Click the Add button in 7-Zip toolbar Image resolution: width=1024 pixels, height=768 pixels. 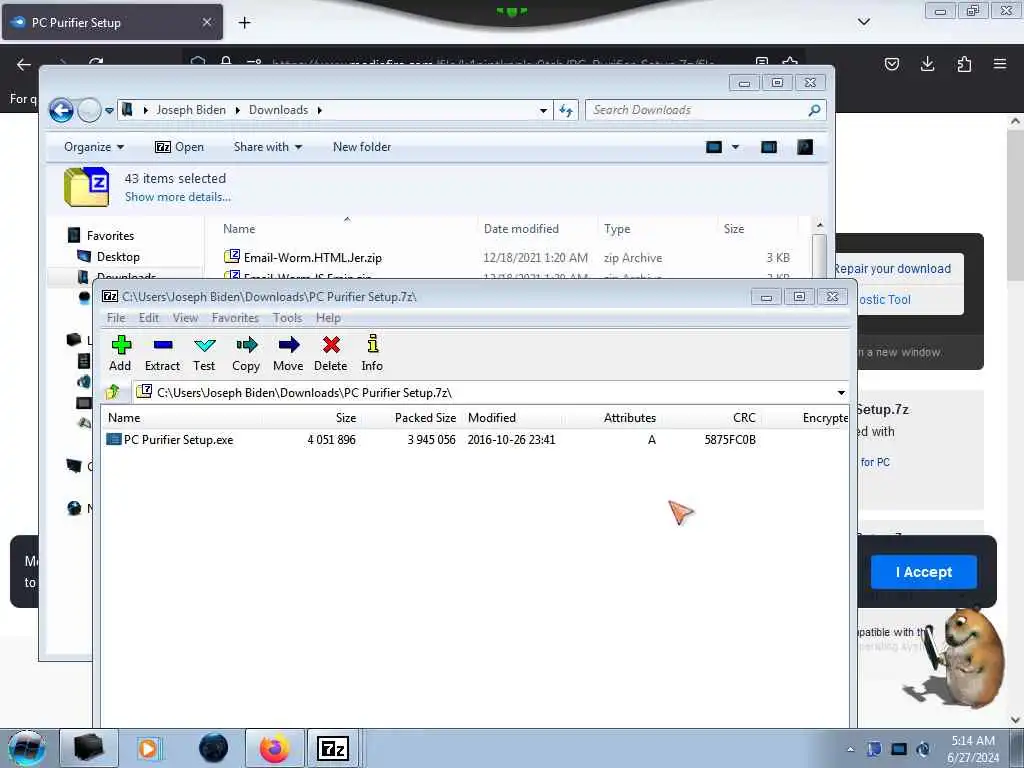121,353
